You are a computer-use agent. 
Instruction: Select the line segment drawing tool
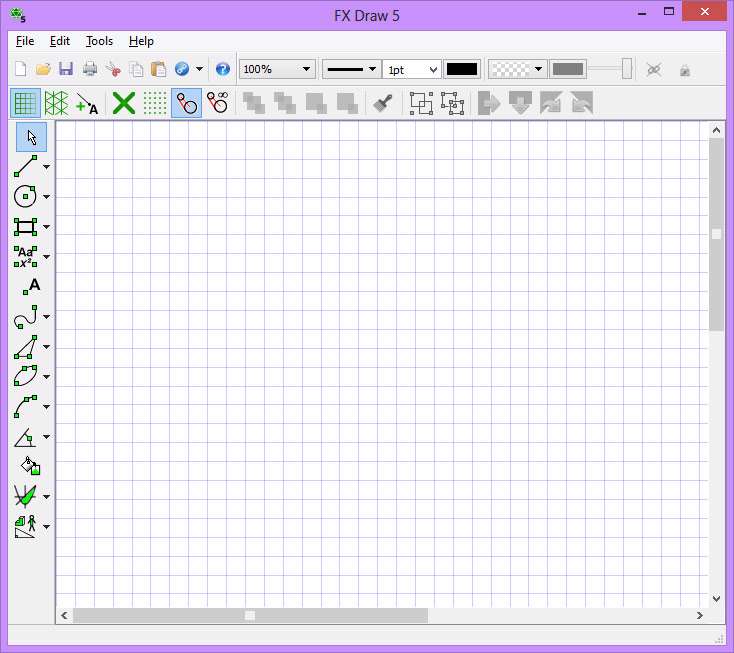pos(26,167)
